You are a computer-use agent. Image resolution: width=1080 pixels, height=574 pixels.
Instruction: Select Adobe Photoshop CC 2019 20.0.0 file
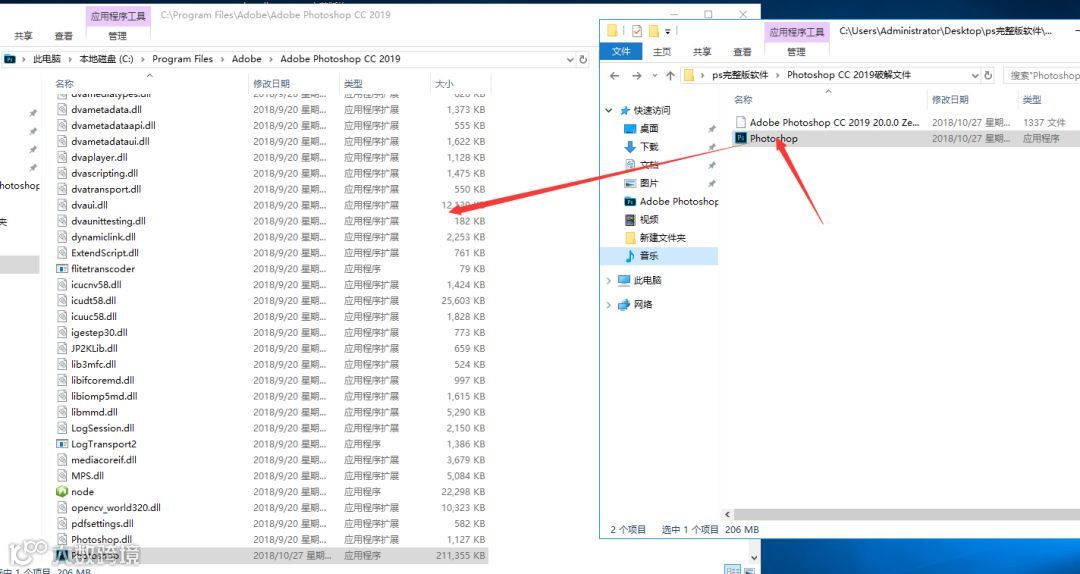coord(834,122)
